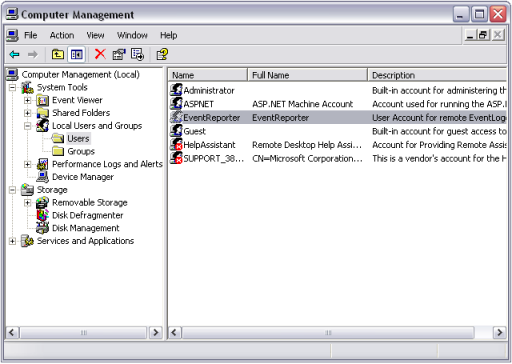
Task: Open the View menu
Action: click(95, 35)
